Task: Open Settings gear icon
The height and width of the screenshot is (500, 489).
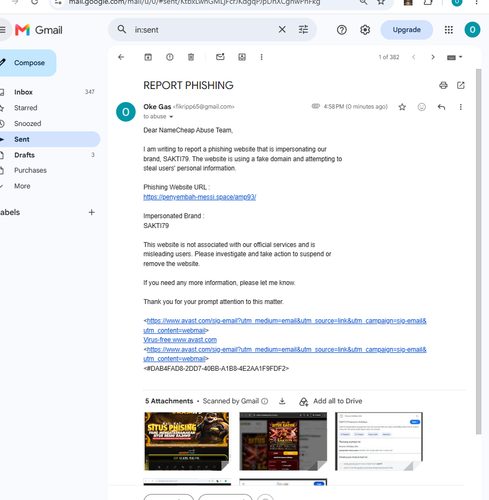Action: pyautogui.click(x=365, y=30)
